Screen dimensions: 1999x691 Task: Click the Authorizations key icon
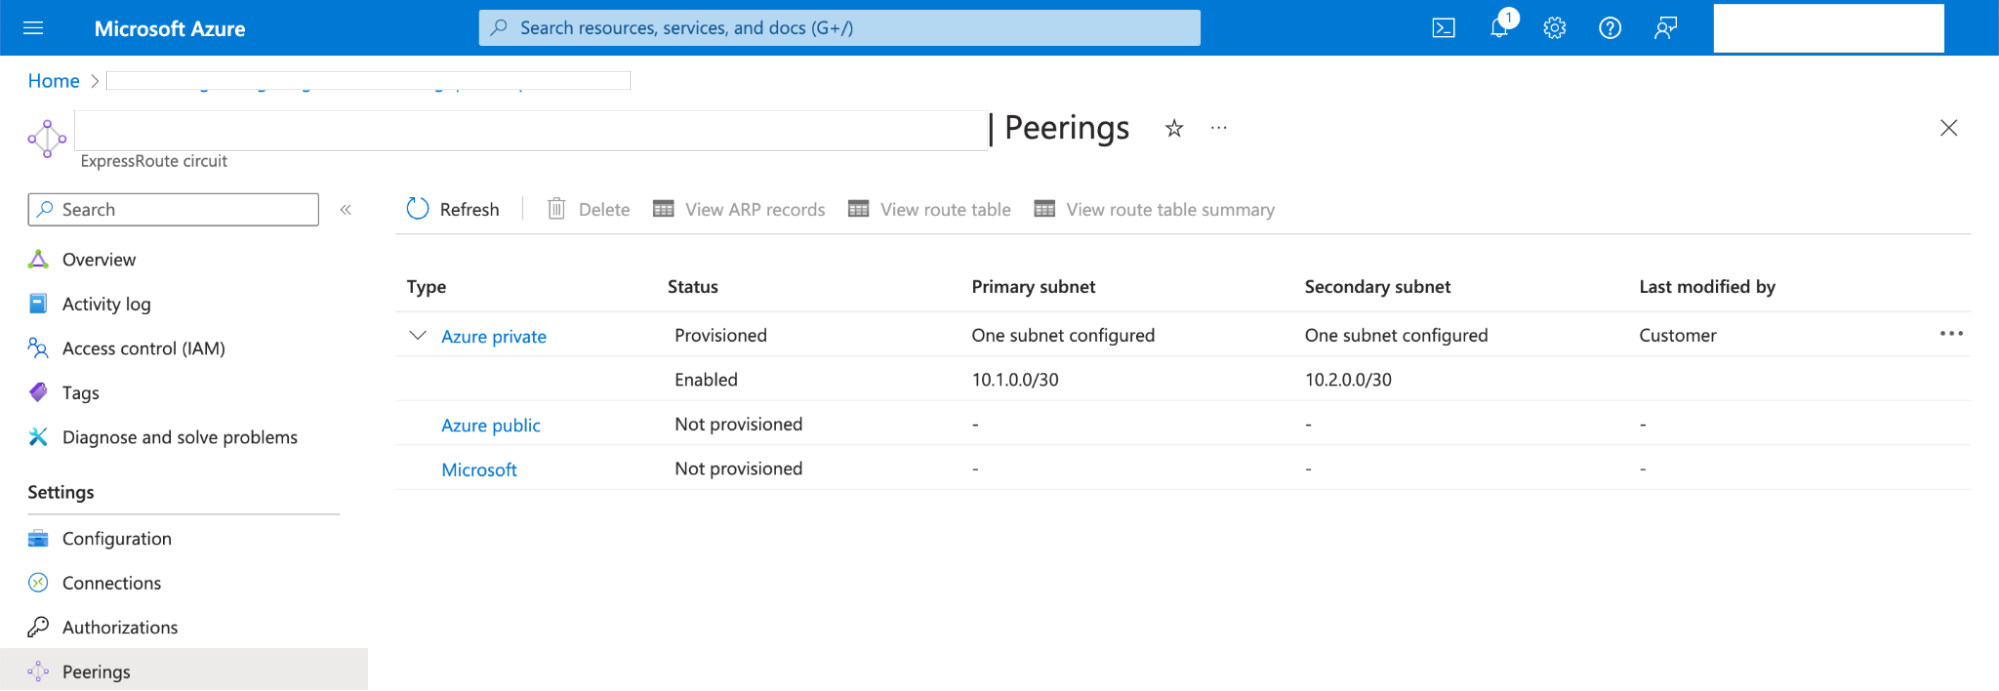(x=38, y=627)
